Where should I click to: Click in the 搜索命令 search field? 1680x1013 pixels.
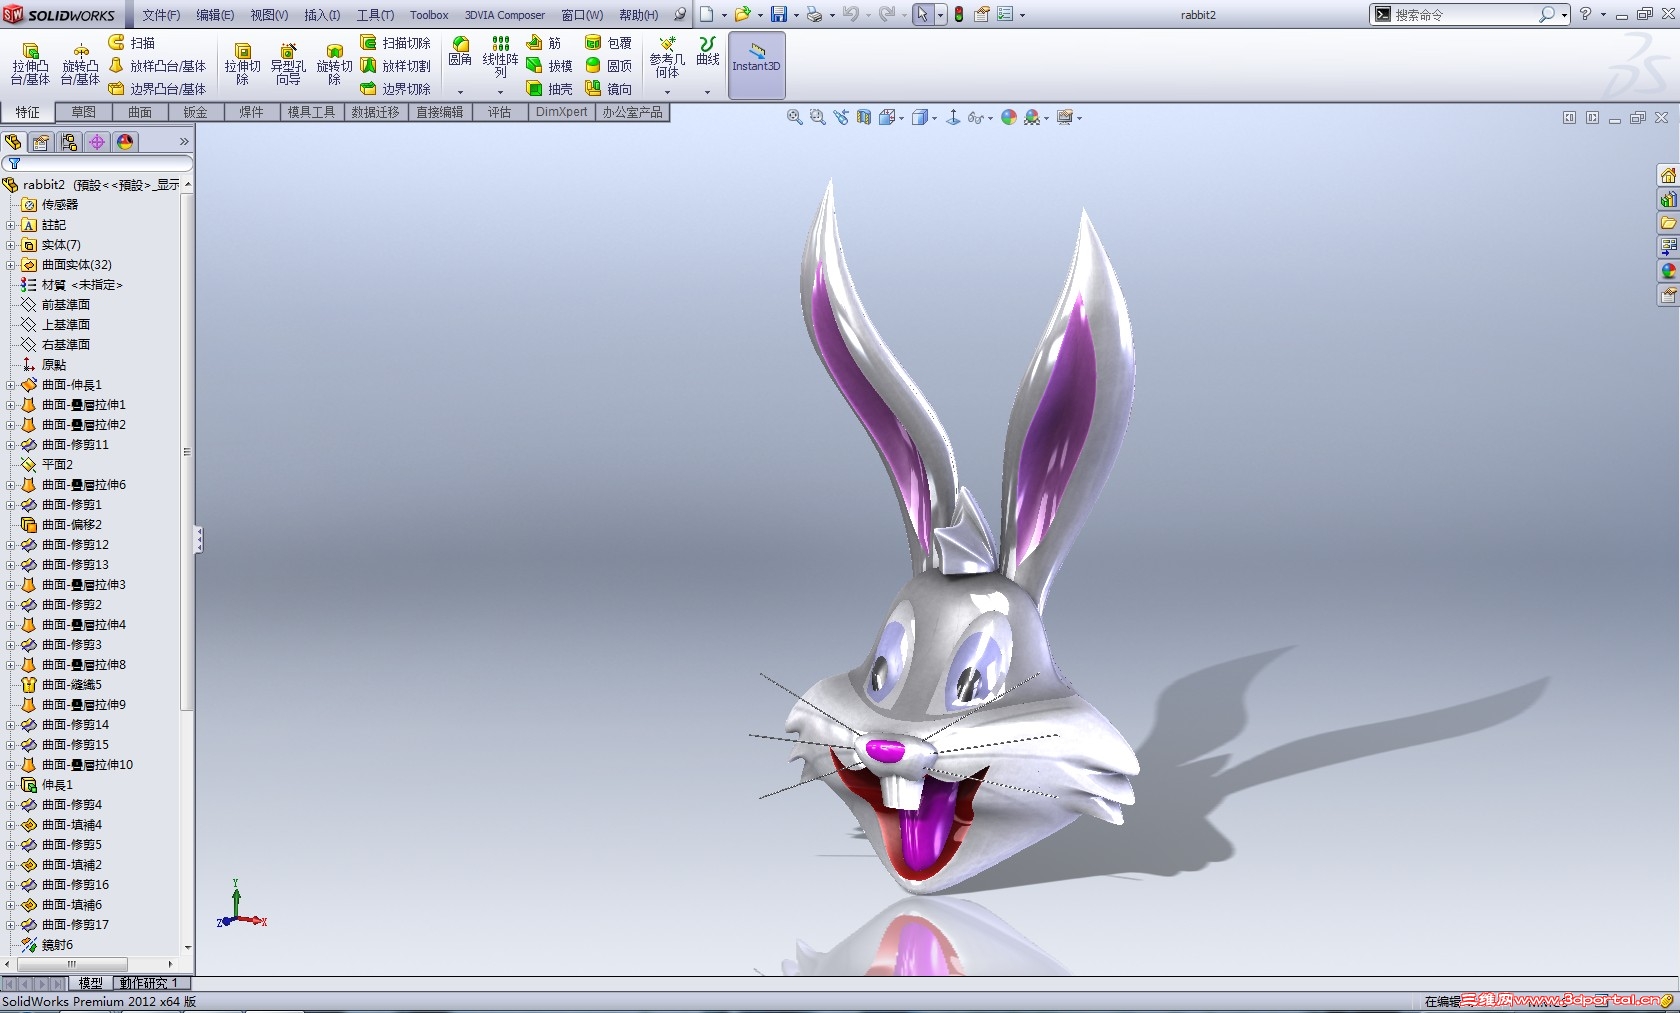pyautogui.click(x=1470, y=14)
